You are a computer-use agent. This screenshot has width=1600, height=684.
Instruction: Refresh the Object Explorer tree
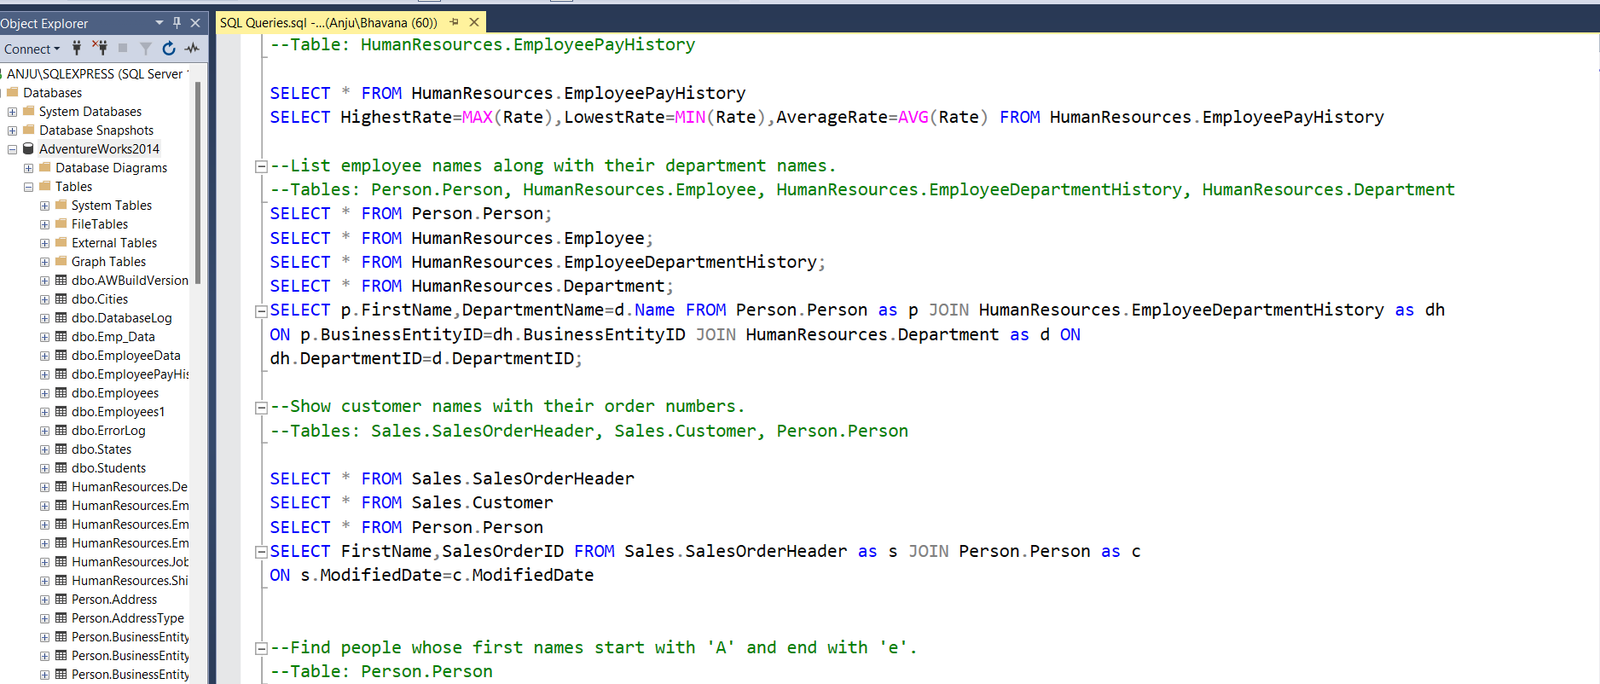click(x=169, y=48)
